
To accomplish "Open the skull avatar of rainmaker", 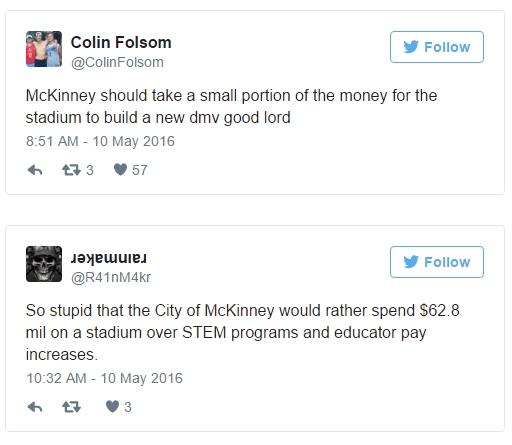I will [x=44, y=264].
